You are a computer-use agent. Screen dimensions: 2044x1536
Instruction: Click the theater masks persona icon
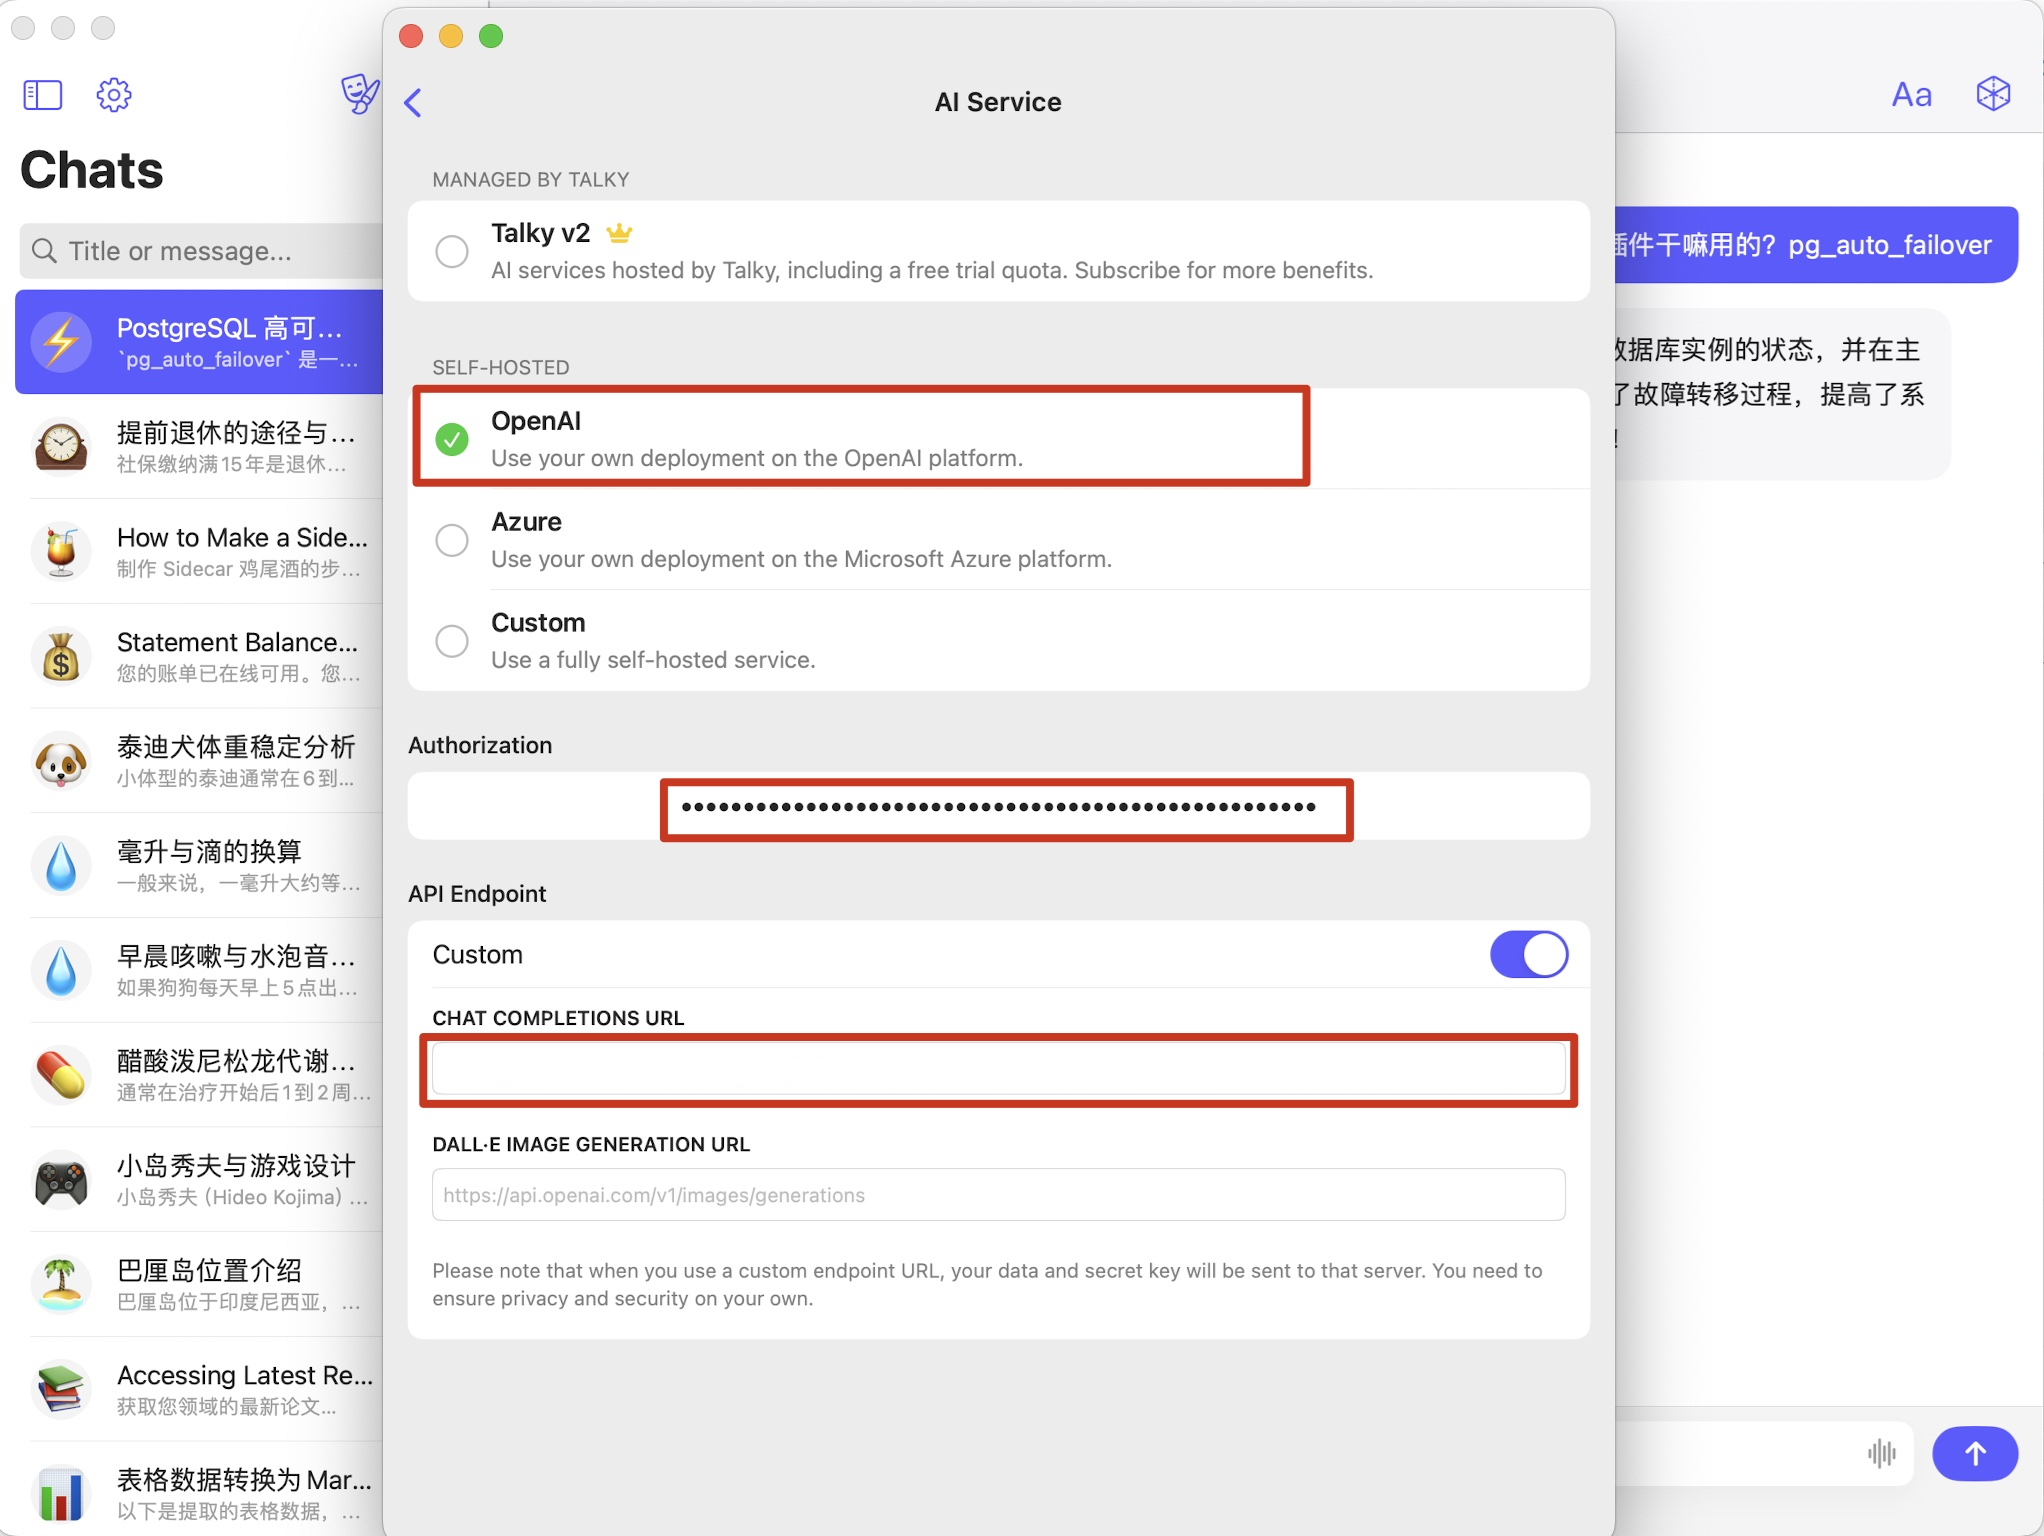[359, 94]
